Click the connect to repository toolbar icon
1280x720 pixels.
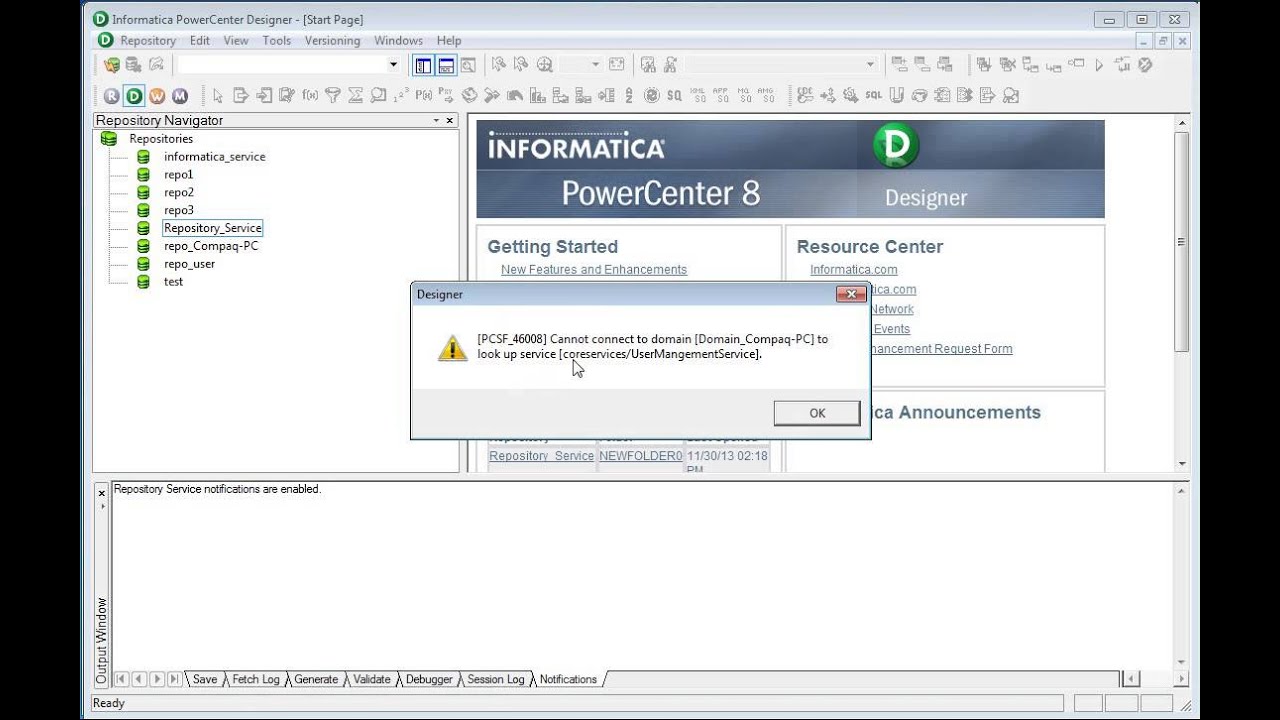(112, 65)
